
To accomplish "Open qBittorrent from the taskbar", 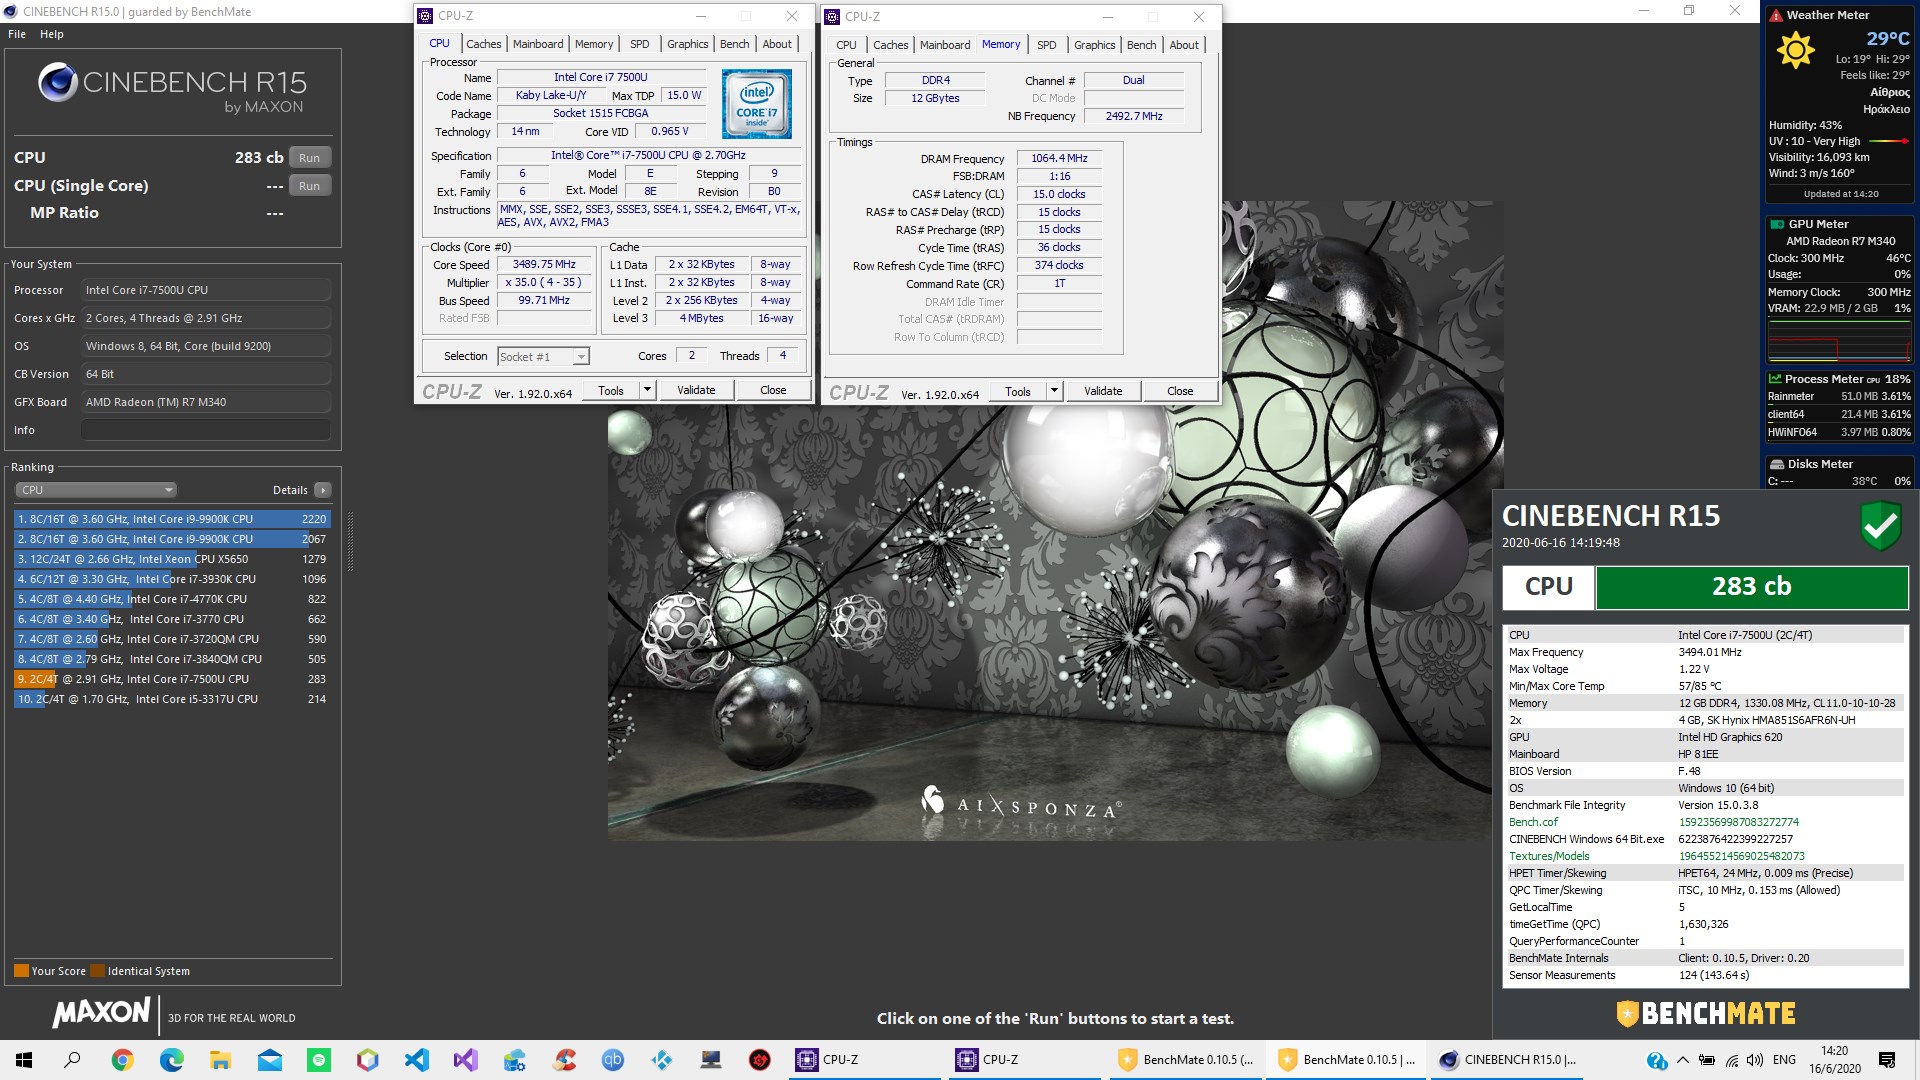I will (613, 1060).
